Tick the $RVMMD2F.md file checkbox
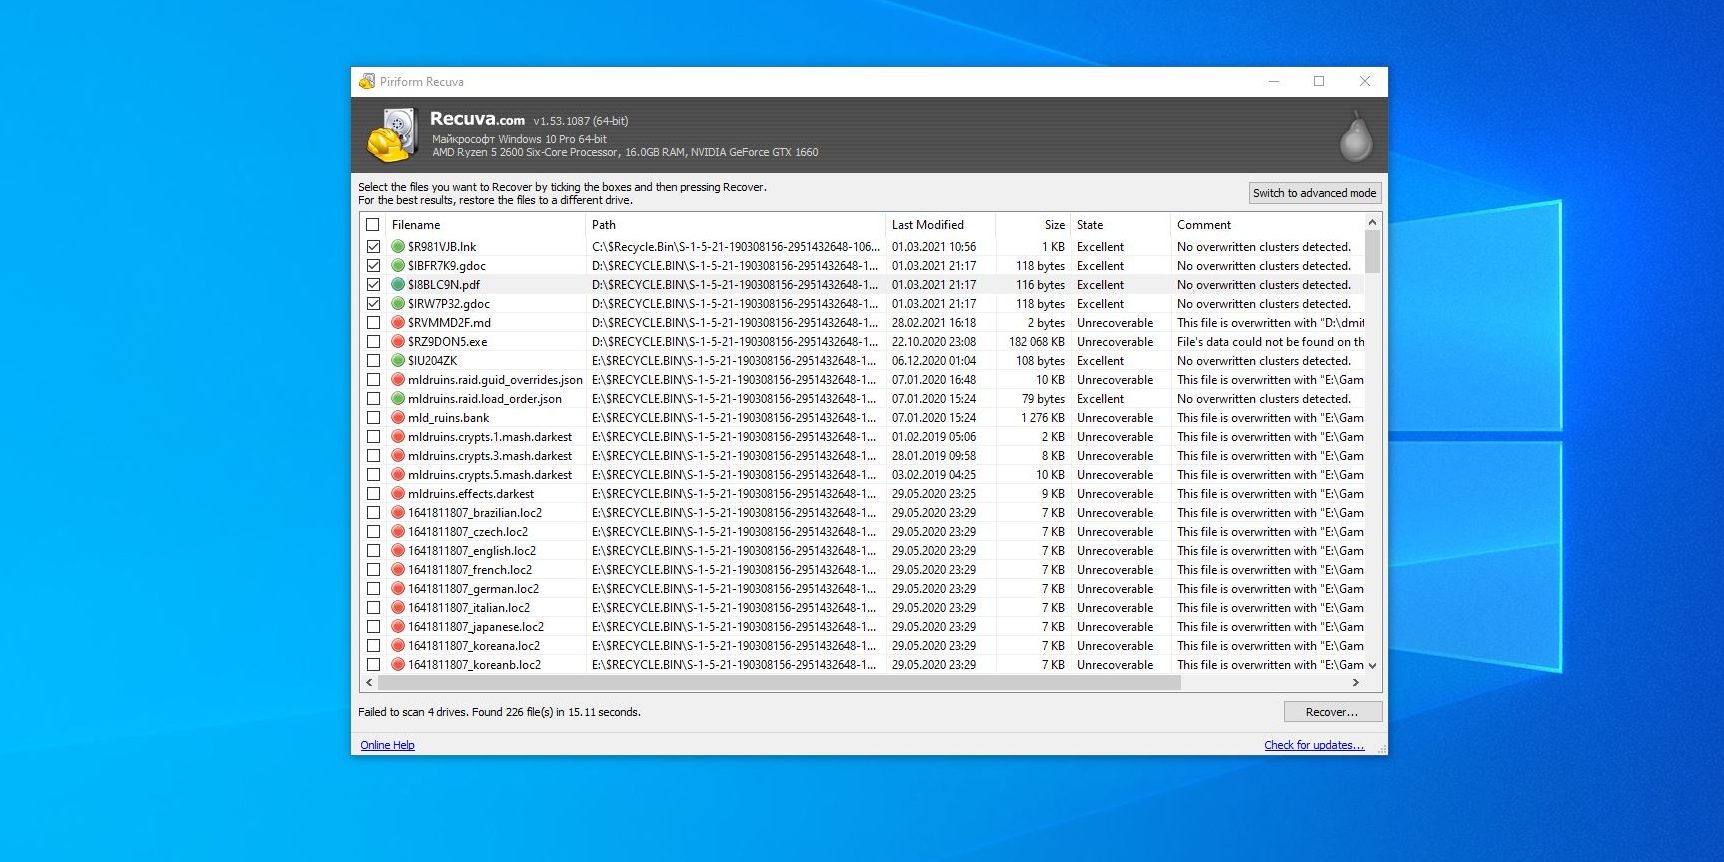 (x=373, y=322)
